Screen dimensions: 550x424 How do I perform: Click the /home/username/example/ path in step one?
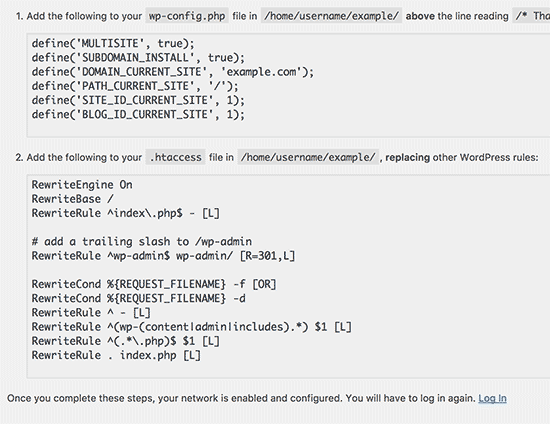pos(331,16)
